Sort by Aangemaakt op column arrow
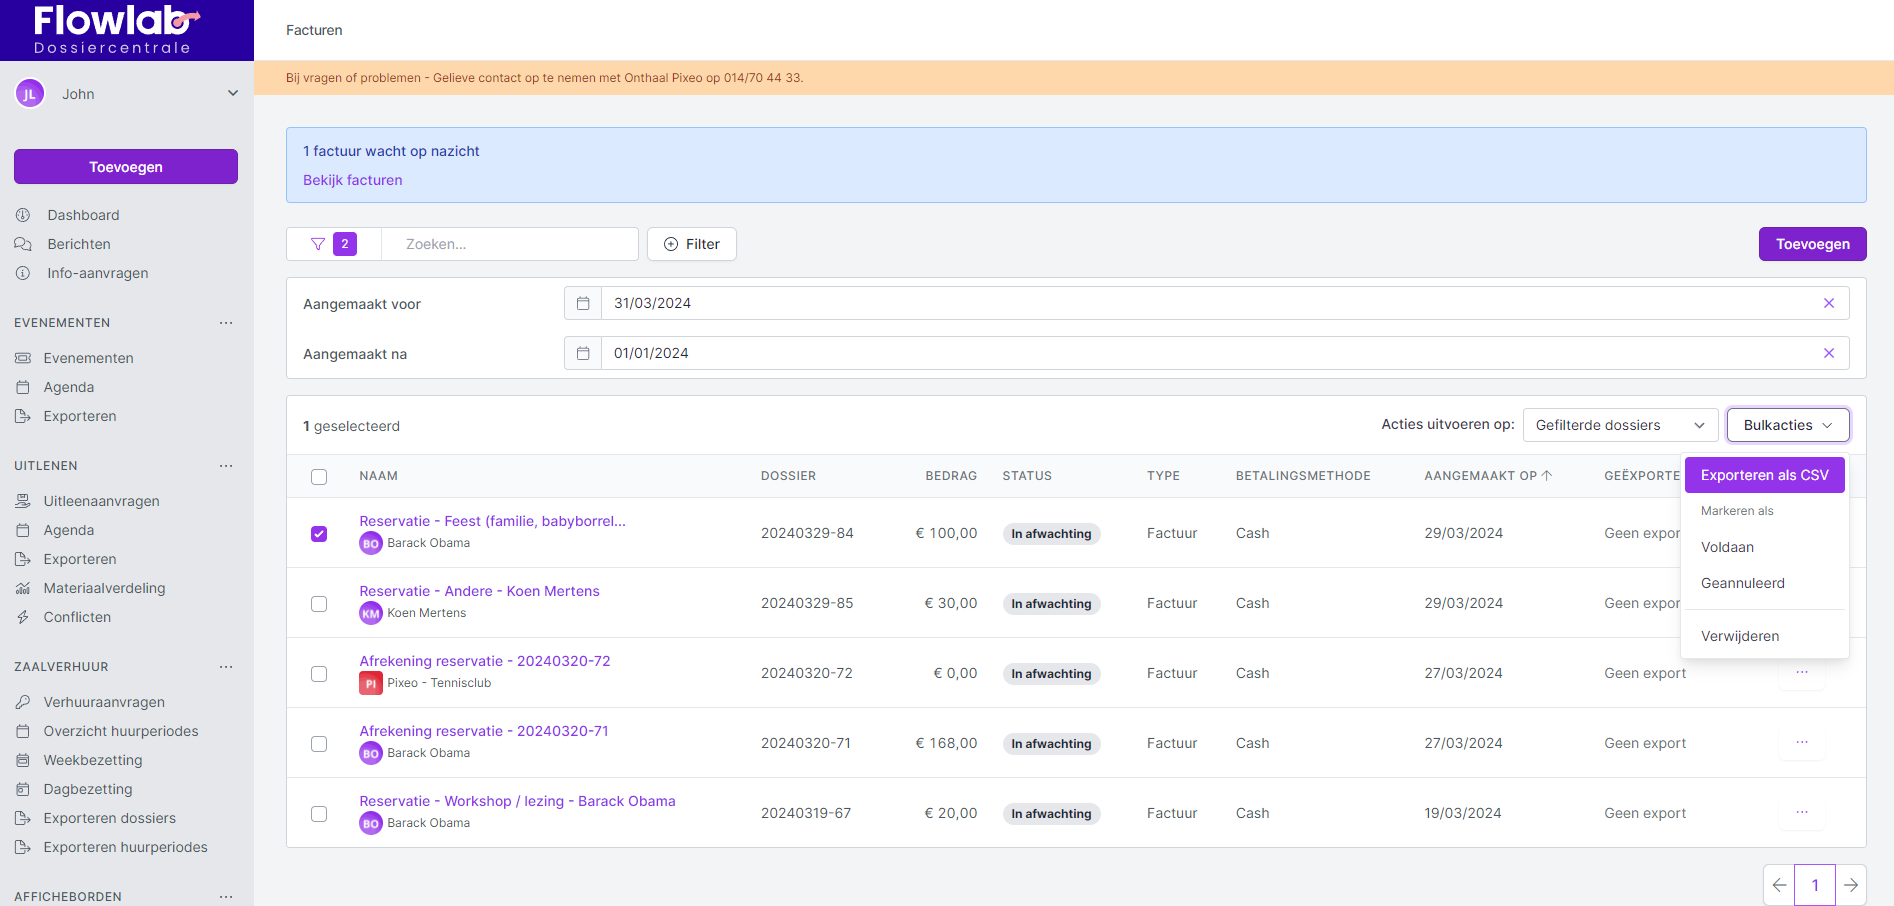This screenshot has height=906, width=1894. pyautogui.click(x=1547, y=476)
